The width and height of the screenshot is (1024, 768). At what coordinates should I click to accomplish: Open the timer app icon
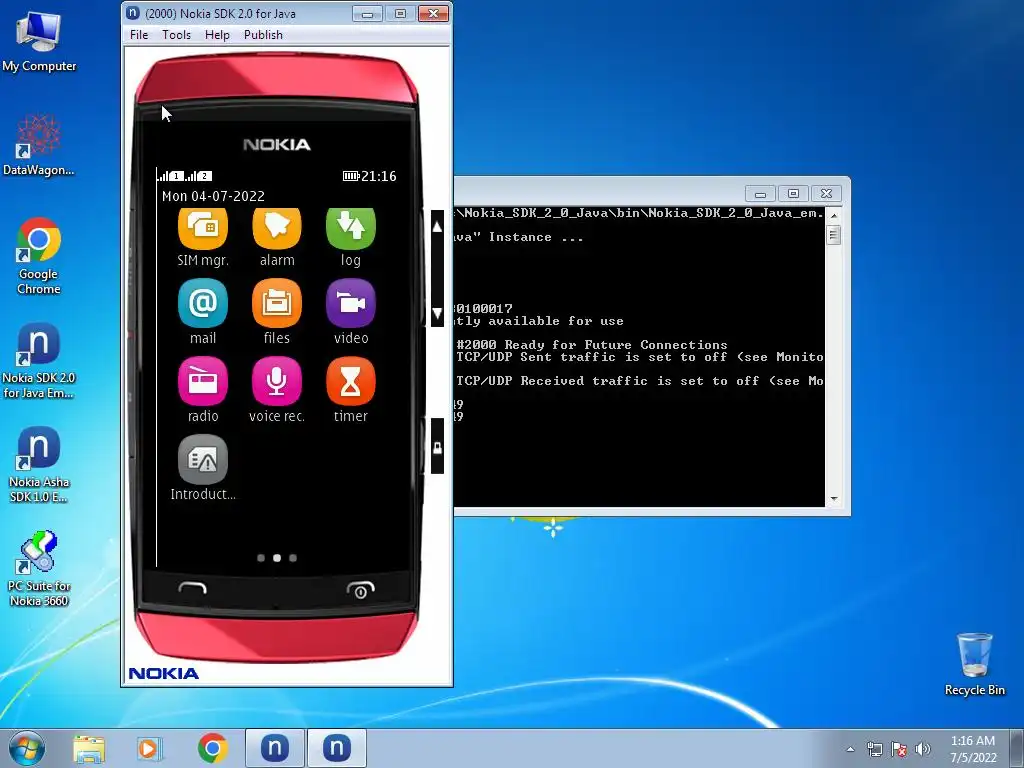click(351, 381)
